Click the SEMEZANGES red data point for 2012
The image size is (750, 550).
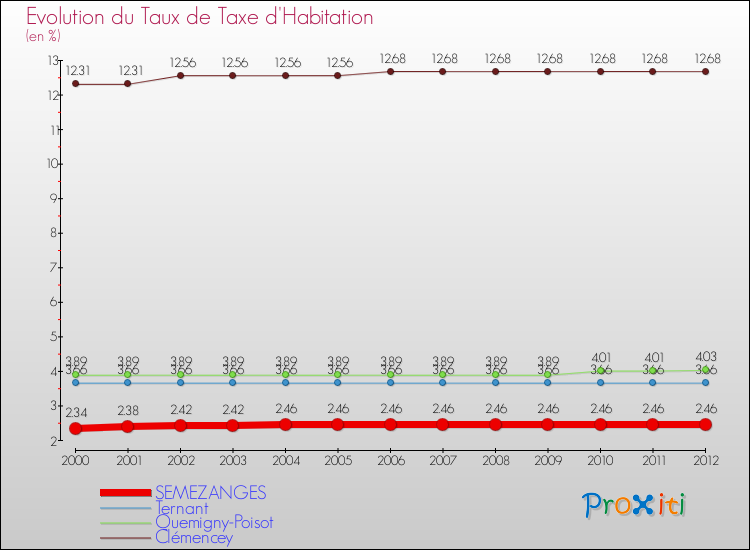coord(706,424)
